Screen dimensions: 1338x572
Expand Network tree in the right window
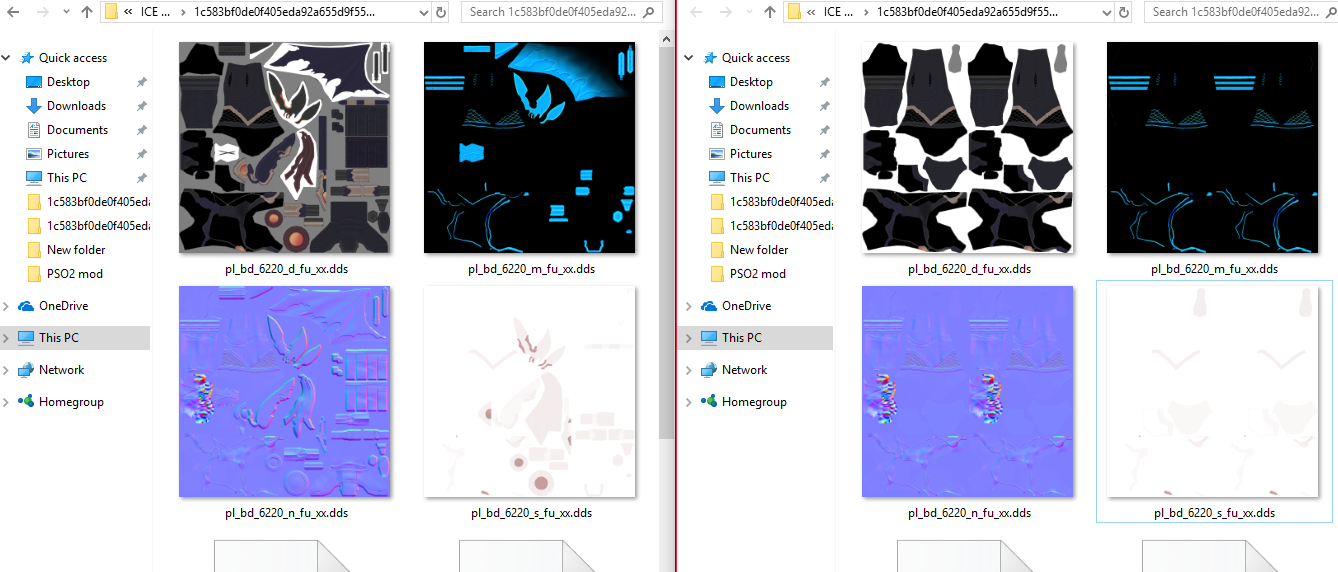click(x=691, y=370)
